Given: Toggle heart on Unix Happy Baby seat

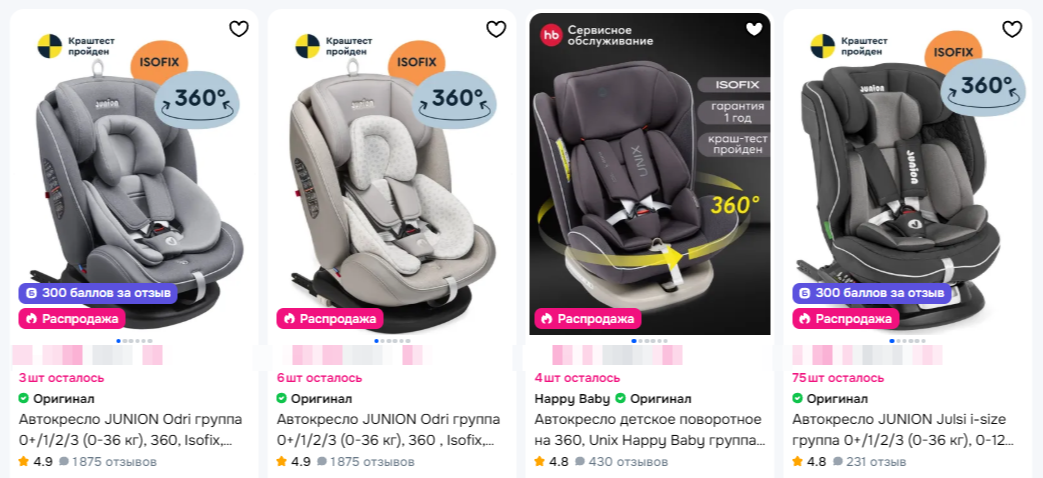Looking at the screenshot, I should tap(754, 29).
